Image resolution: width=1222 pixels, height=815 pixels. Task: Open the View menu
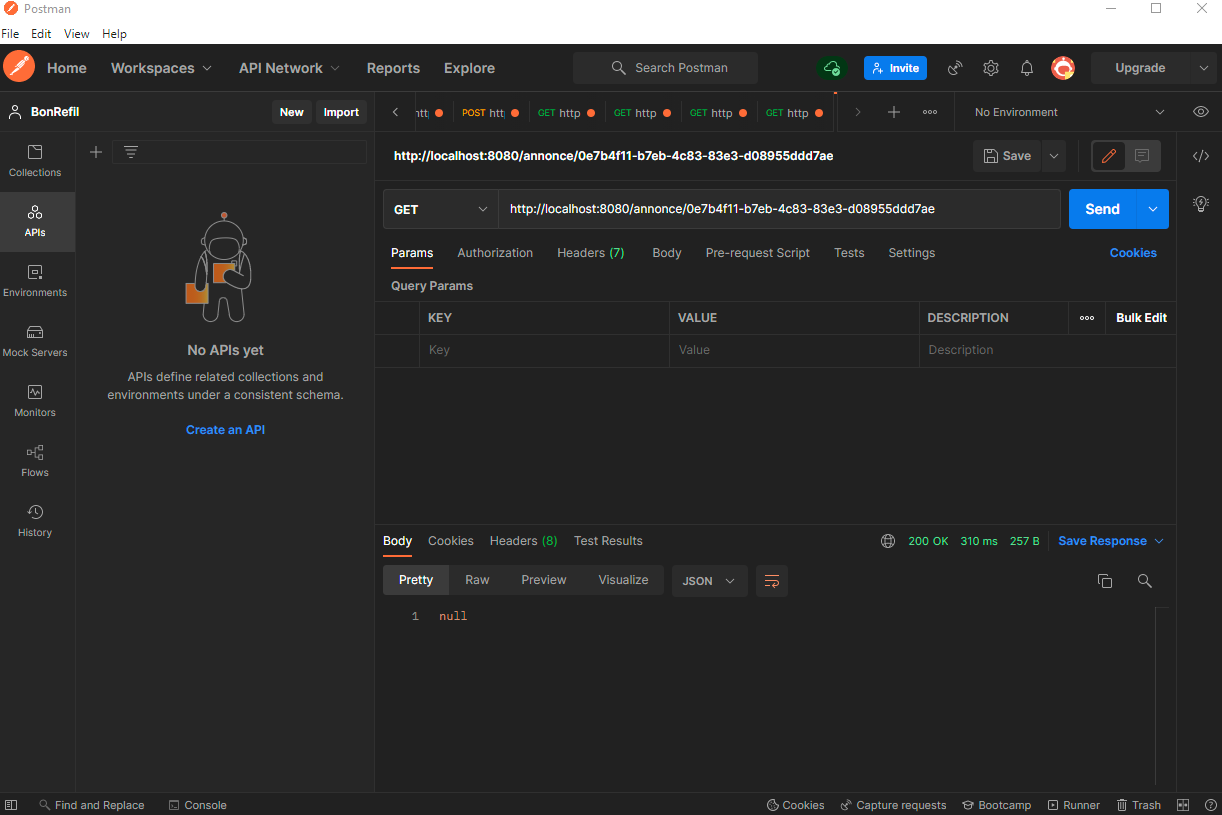click(x=77, y=34)
